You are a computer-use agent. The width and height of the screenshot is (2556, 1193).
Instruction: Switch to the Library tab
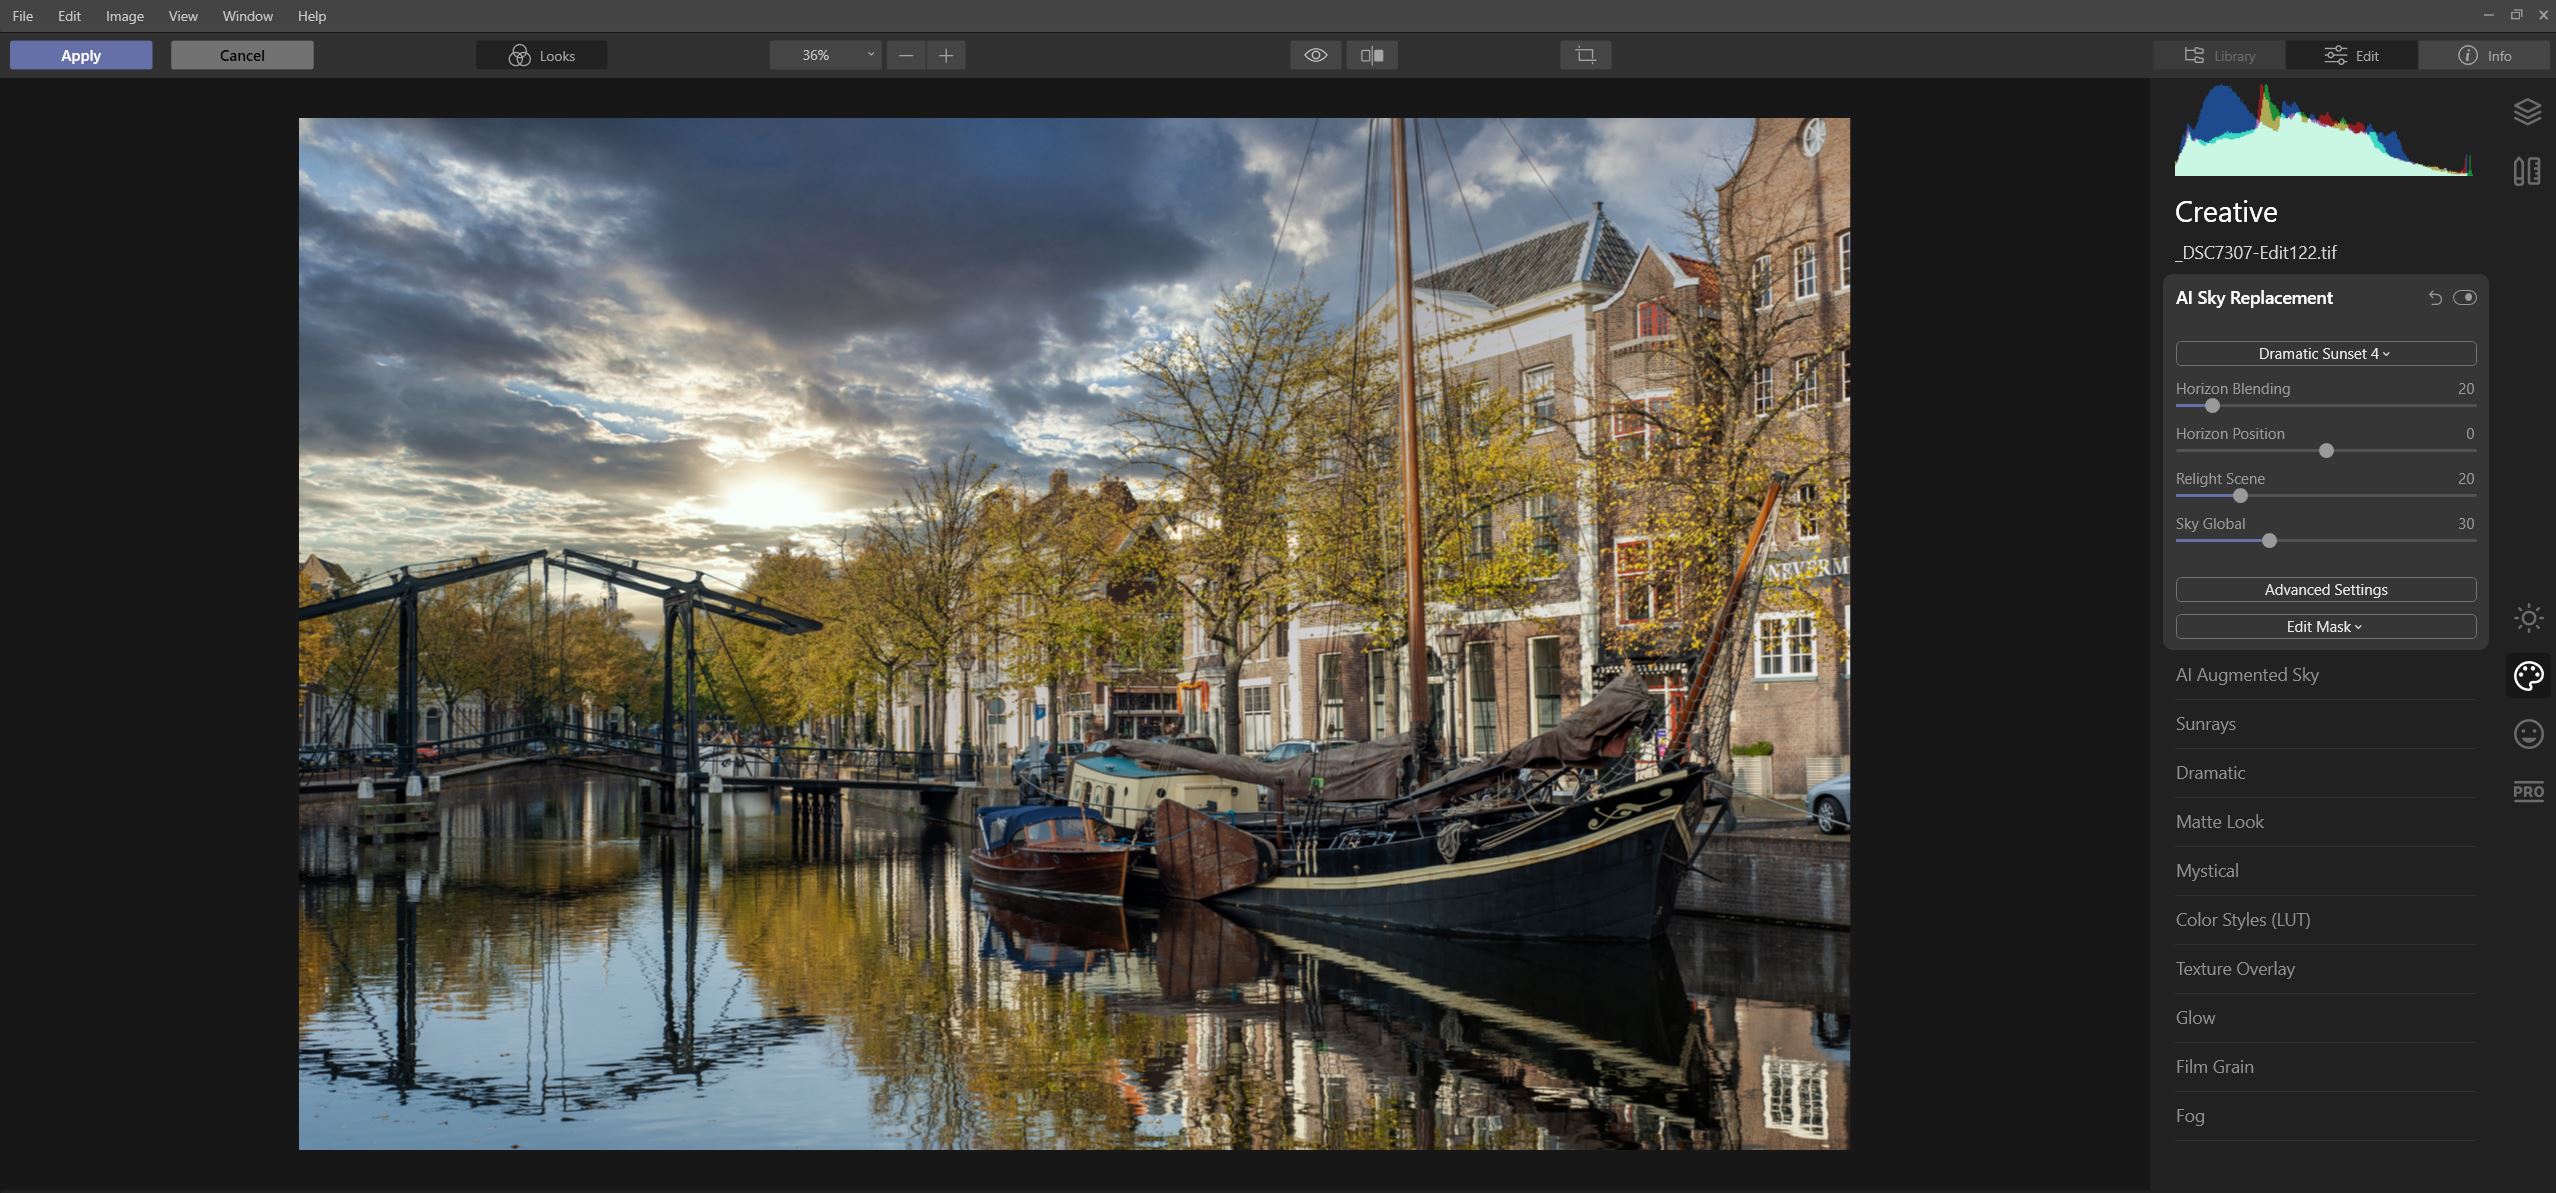[2219, 56]
